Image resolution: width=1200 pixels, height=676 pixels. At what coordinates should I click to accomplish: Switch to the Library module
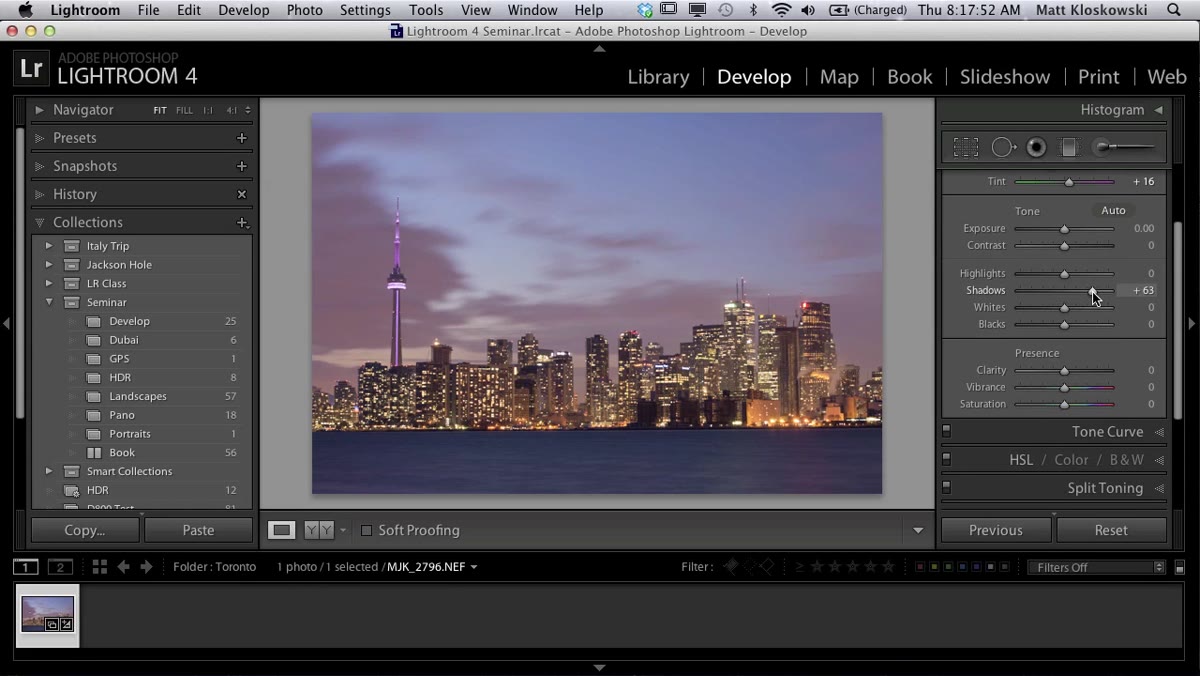658,77
